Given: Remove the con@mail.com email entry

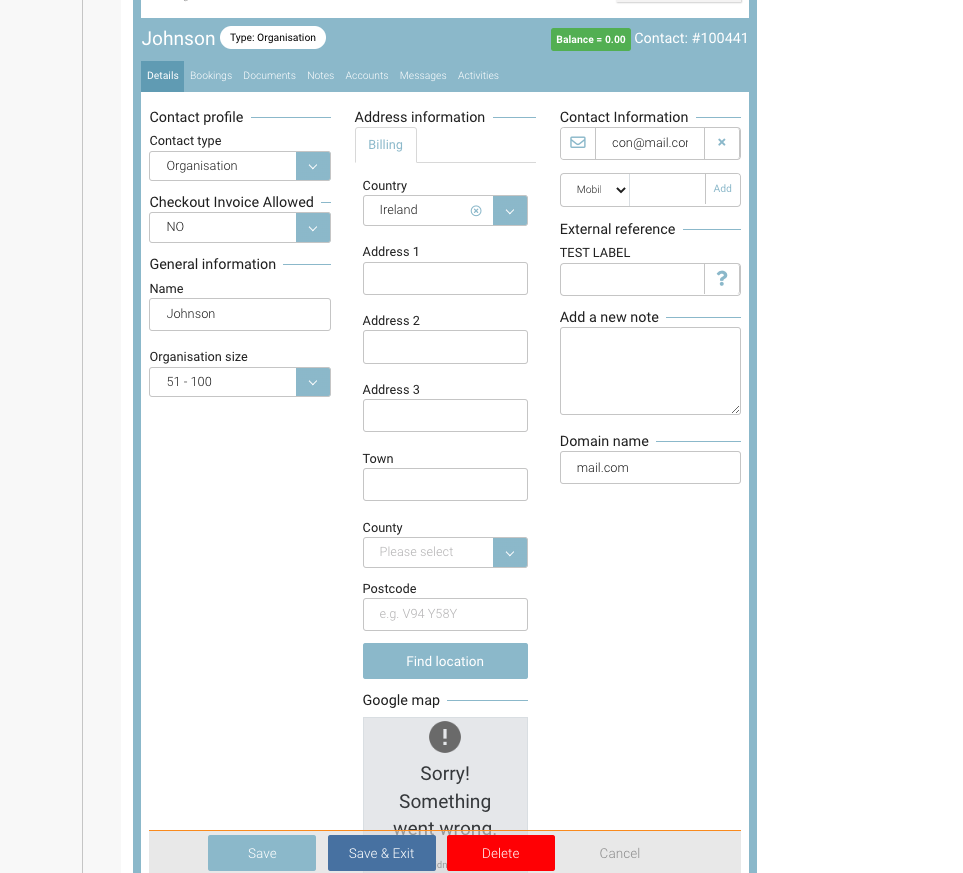Looking at the screenshot, I should [721, 143].
